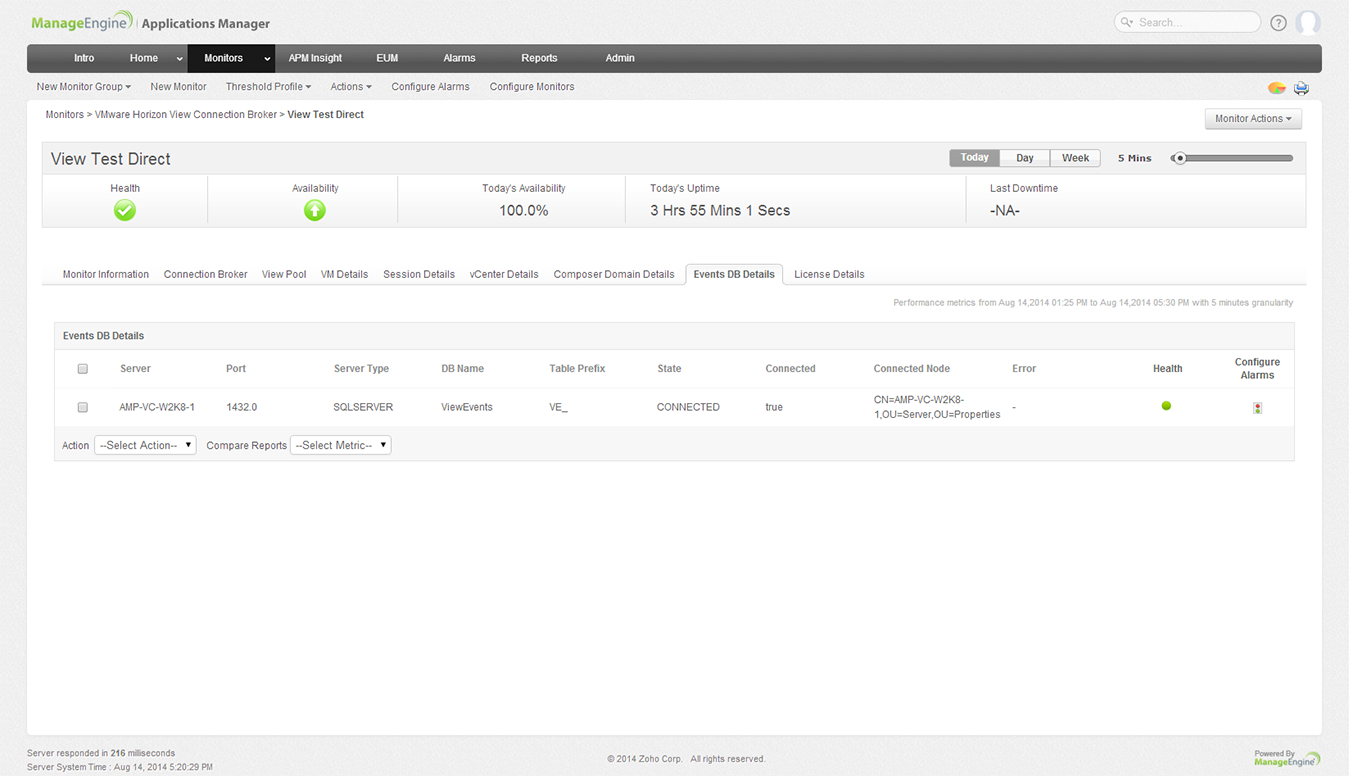Click the CONNECTED state value
Image resolution: width=1349 pixels, height=776 pixels.
(x=688, y=407)
